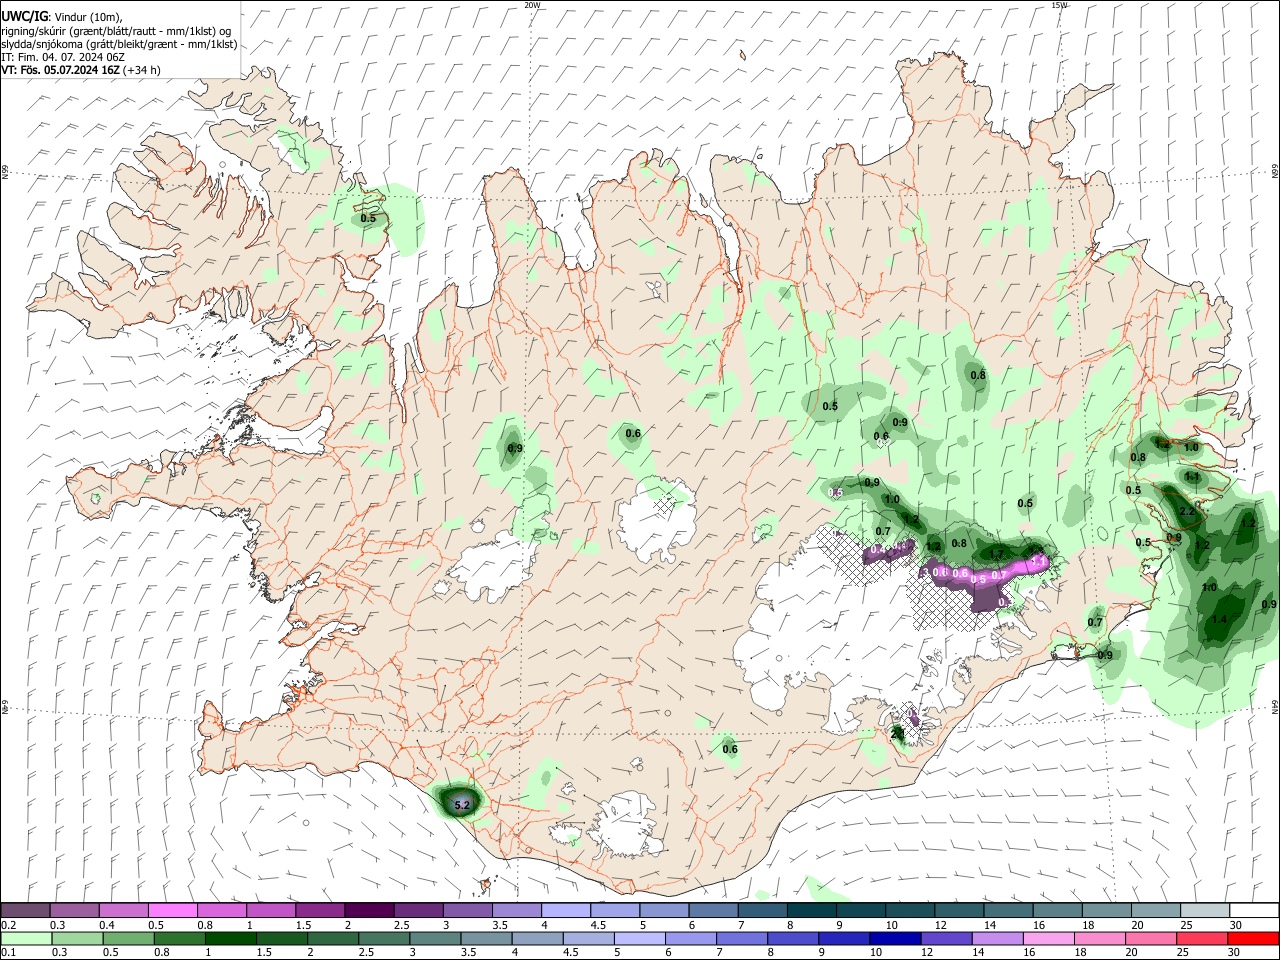Click the 'slydda/snjókoma (grátt/bleikt/grænt' legend line
This screenshot has width=1280, height=960.
pyautogui.click(x=119, y=44)
